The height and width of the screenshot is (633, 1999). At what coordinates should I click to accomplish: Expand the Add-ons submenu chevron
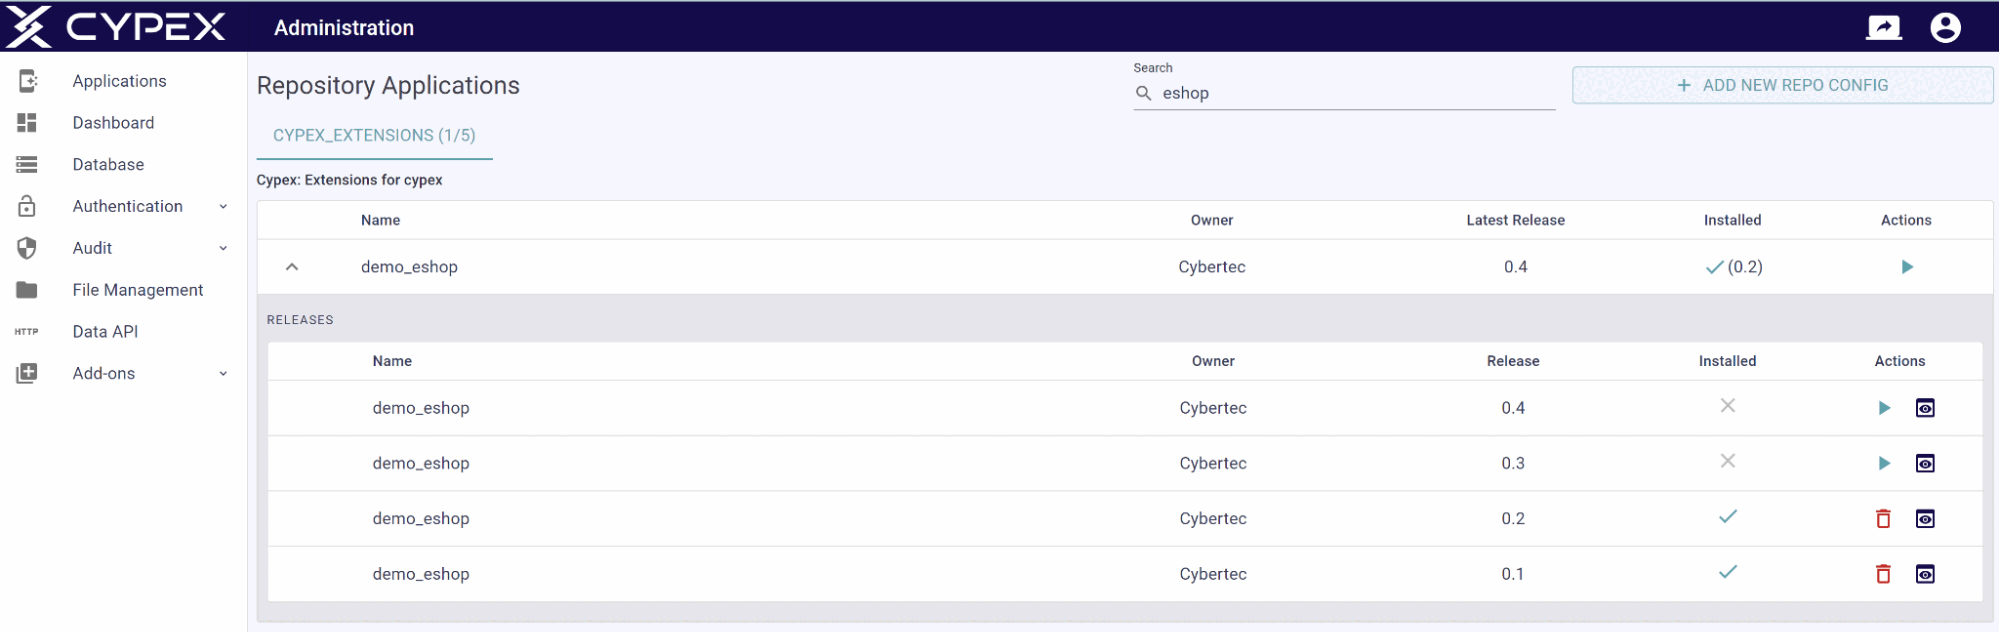pos(223,374)
